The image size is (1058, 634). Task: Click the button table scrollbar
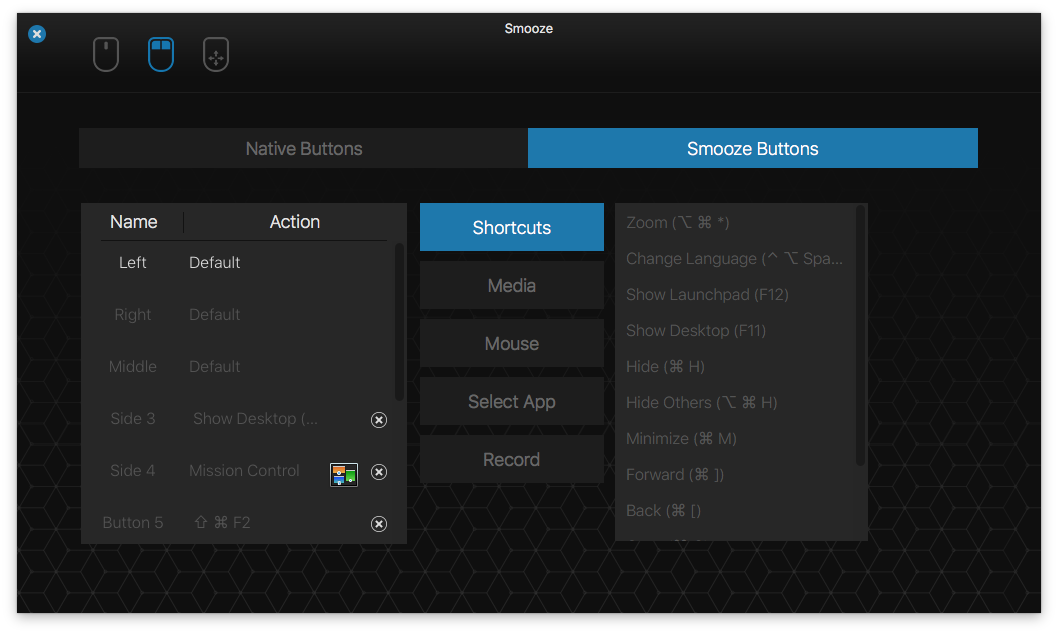click(x=399, y=322)
